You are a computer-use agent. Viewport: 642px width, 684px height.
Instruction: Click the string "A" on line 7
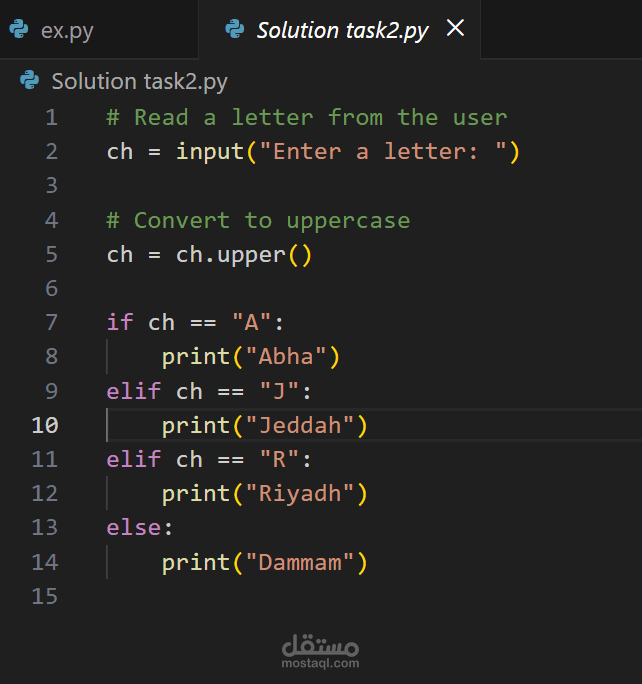[x=252, y=322]
